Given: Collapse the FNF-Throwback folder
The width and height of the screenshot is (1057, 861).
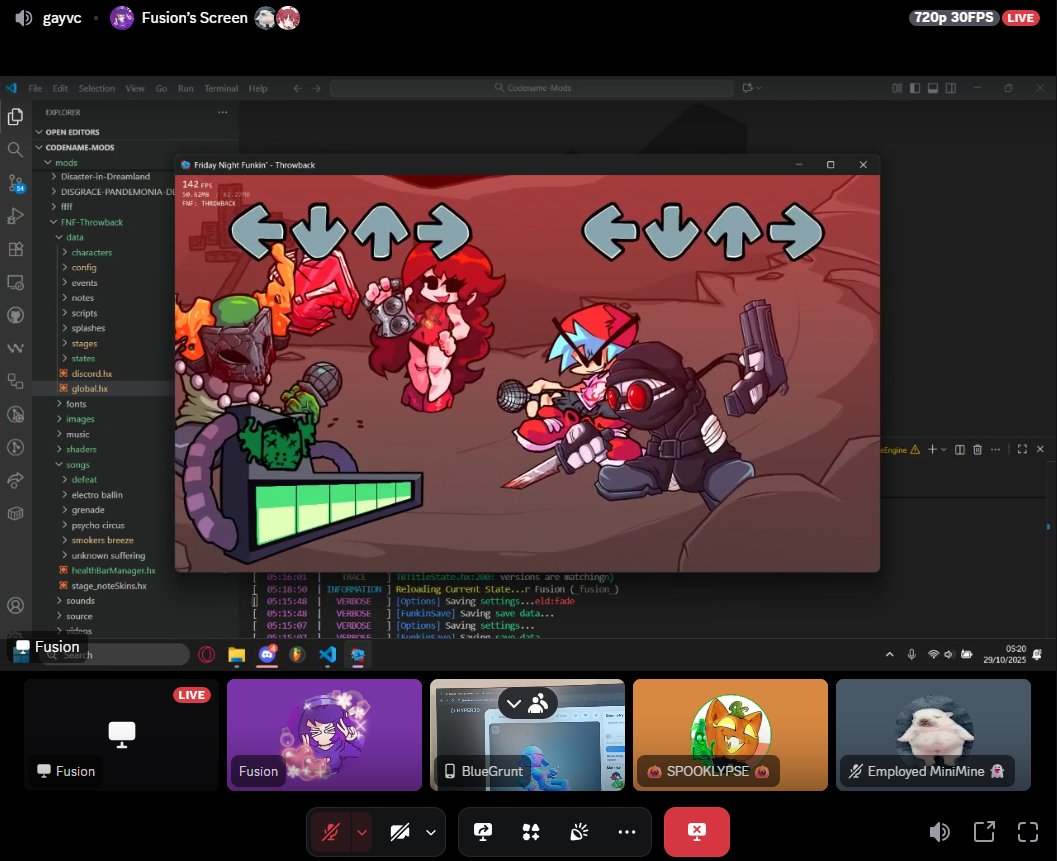Looking at the screenshot, I should (91, 222).
